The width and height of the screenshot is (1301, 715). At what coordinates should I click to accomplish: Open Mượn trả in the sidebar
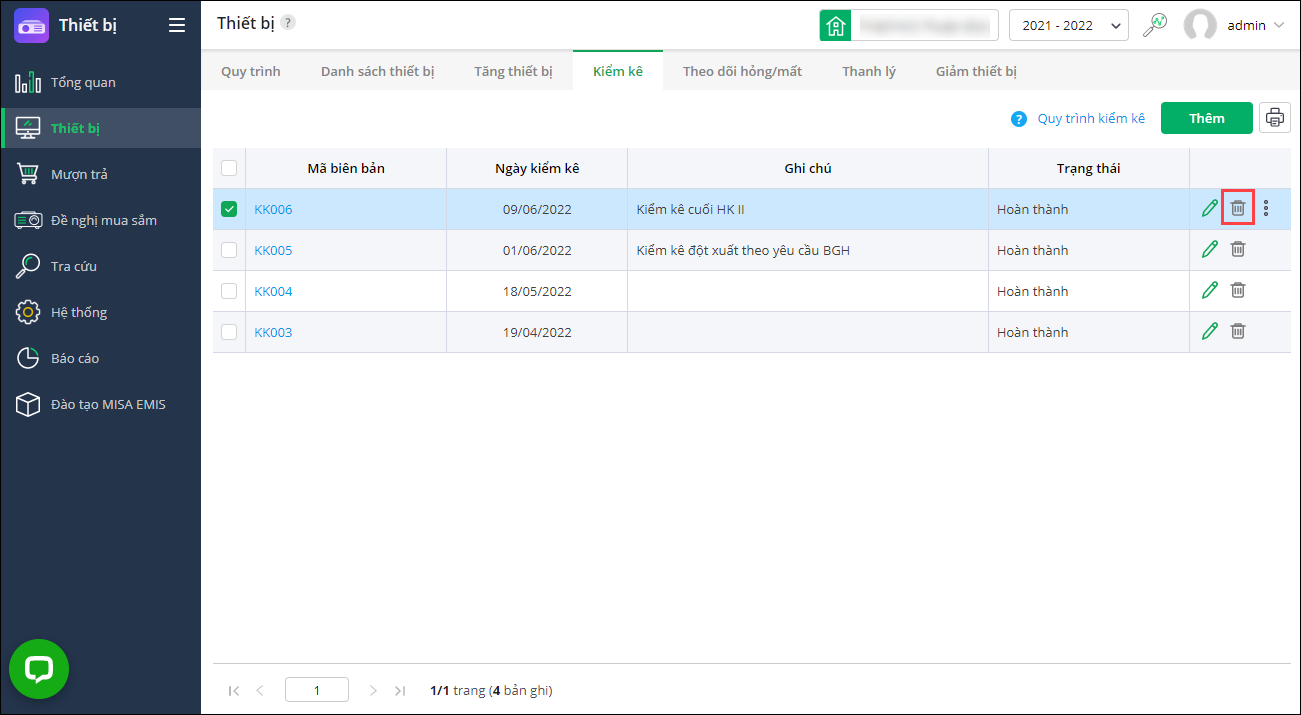[x=100, y=174]
